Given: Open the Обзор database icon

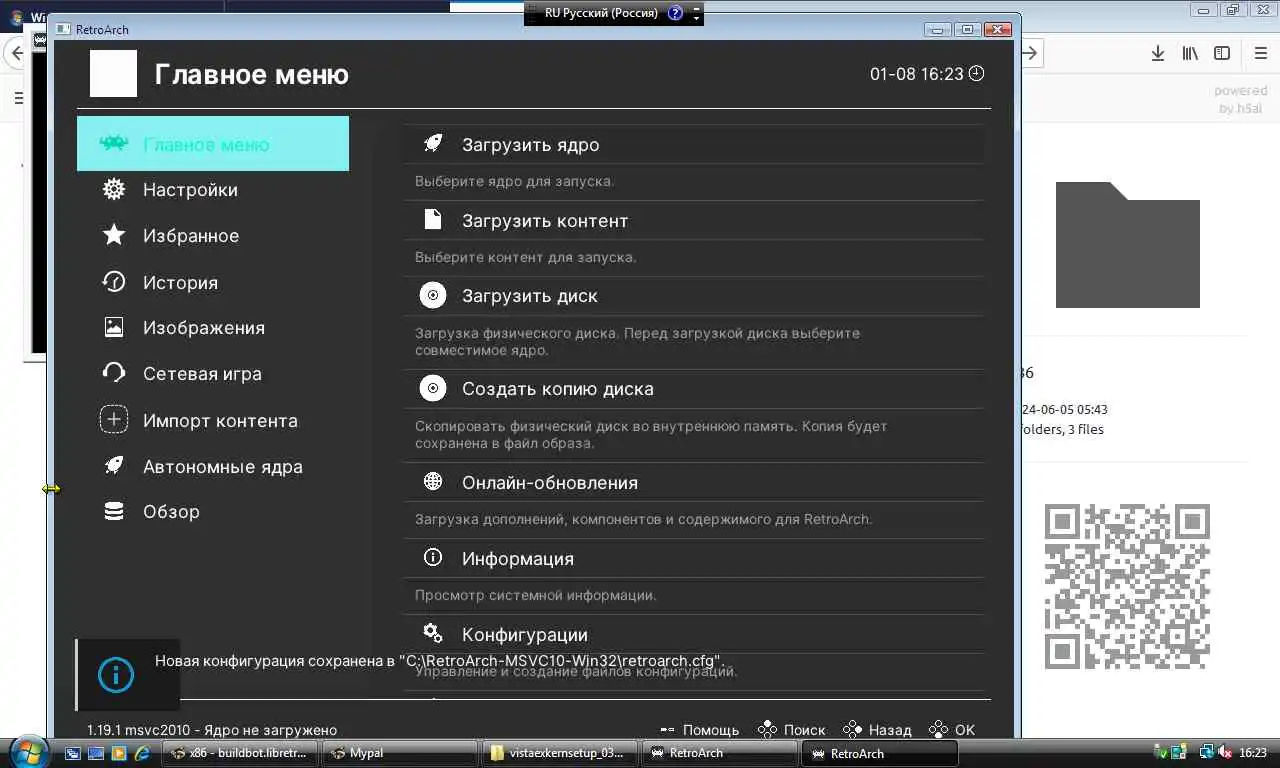Looking at the screenshot, I should coord(114,511).
